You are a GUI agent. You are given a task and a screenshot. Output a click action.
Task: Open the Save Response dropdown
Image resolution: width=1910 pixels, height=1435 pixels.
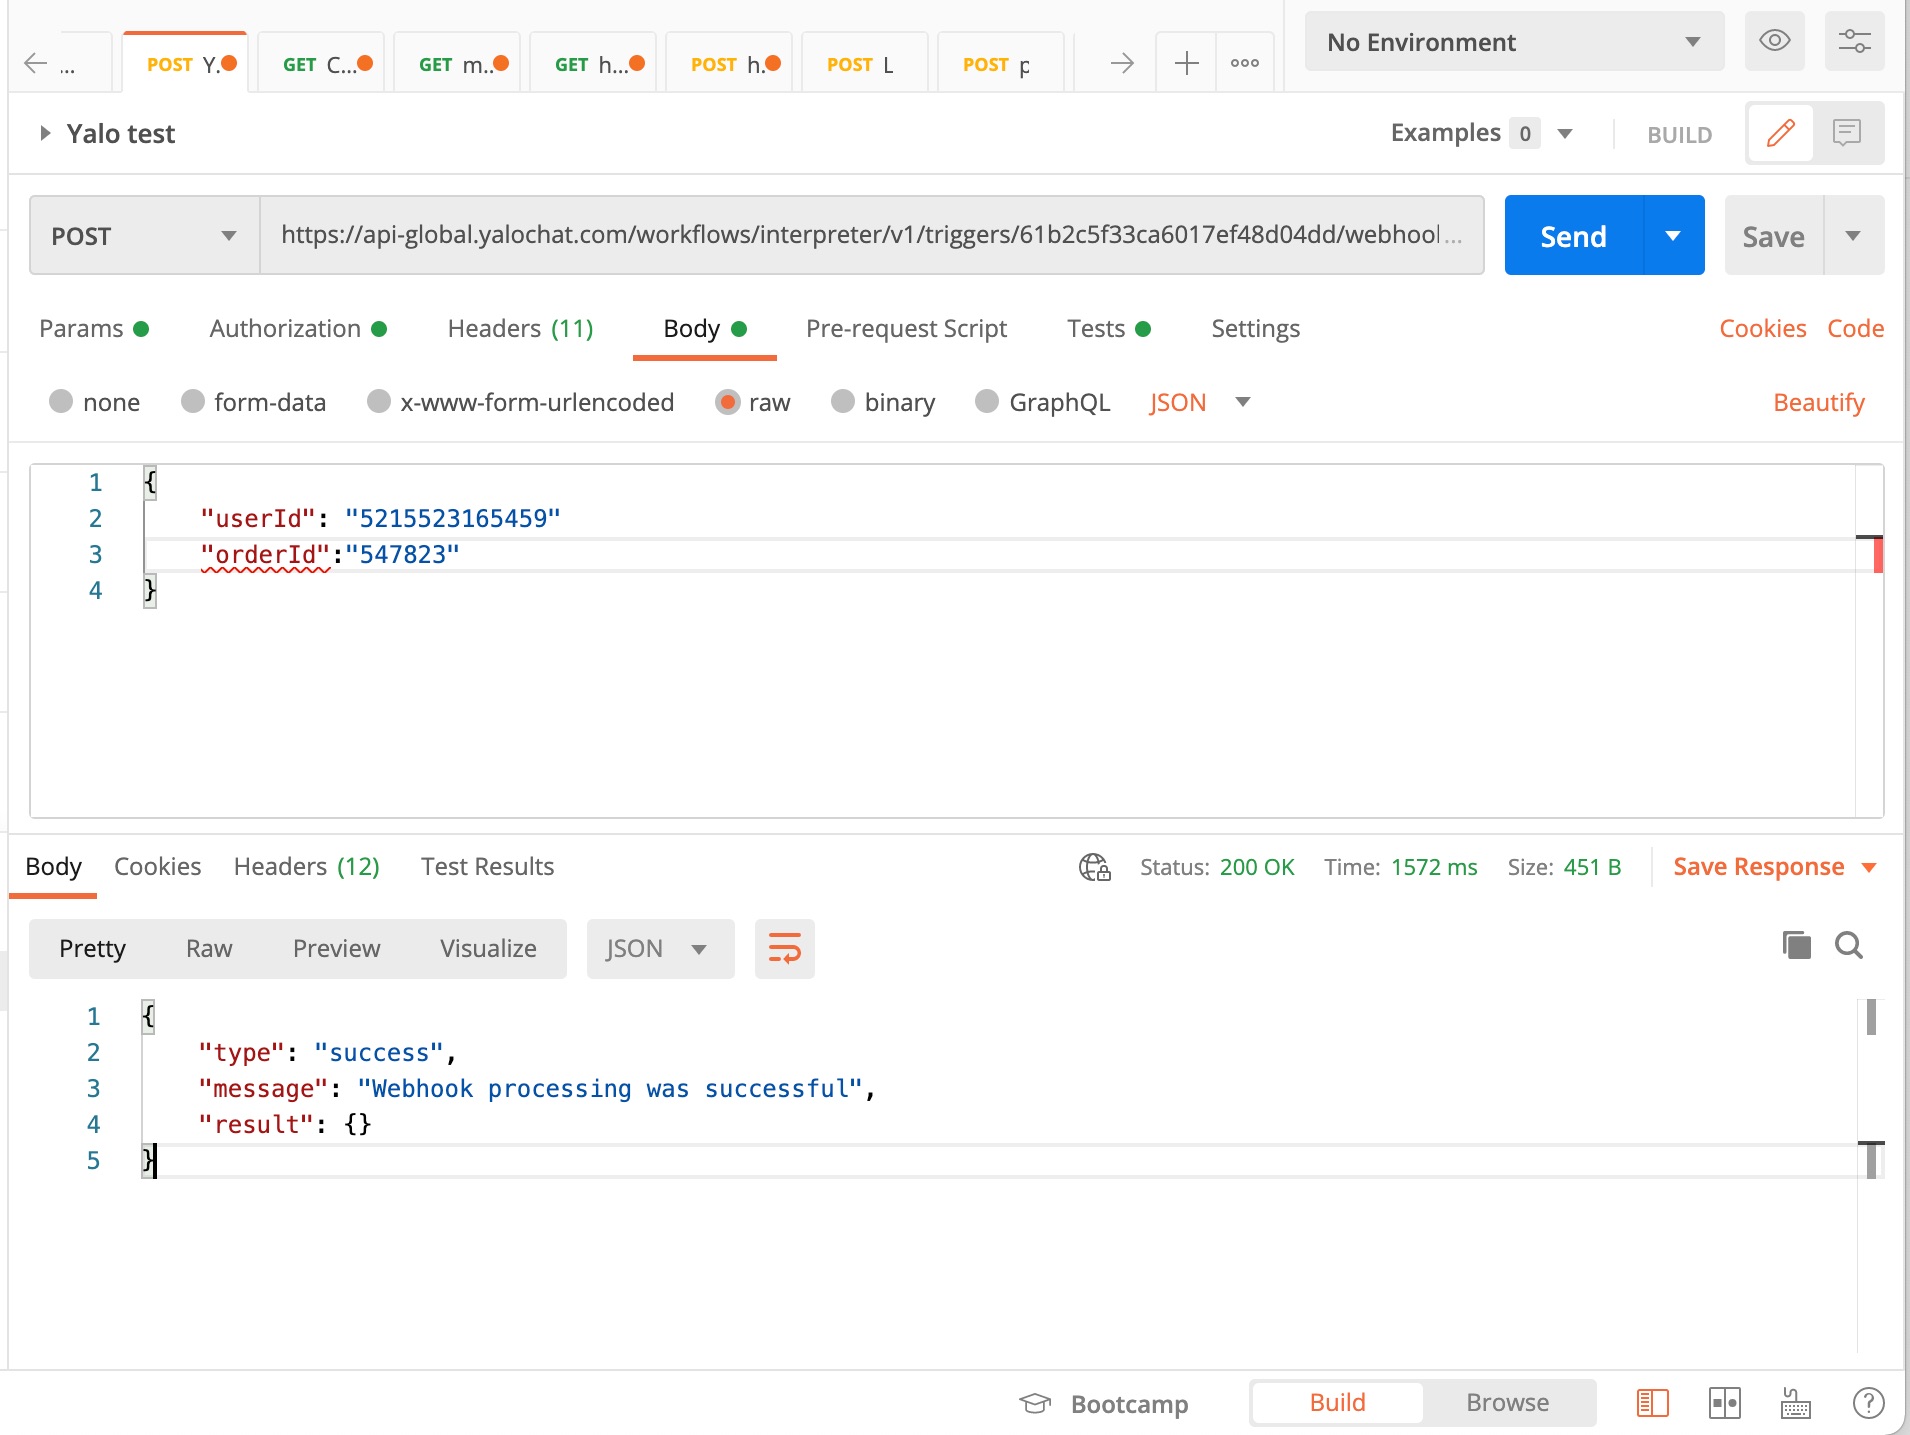(1775, 867)
